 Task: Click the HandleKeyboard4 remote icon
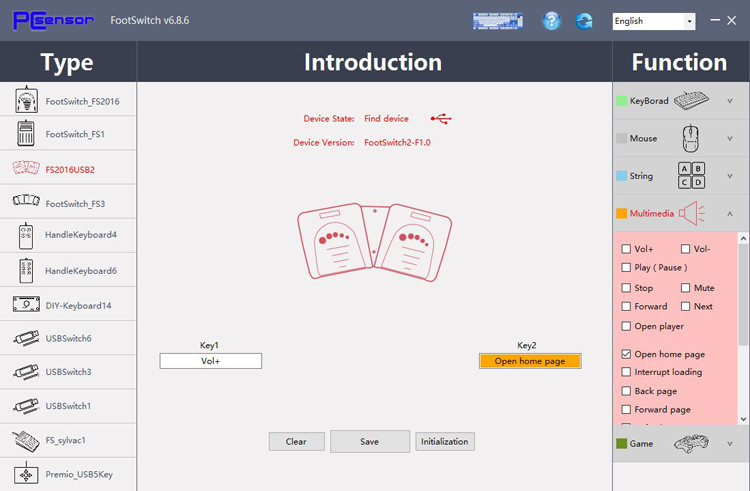(26, 236)
